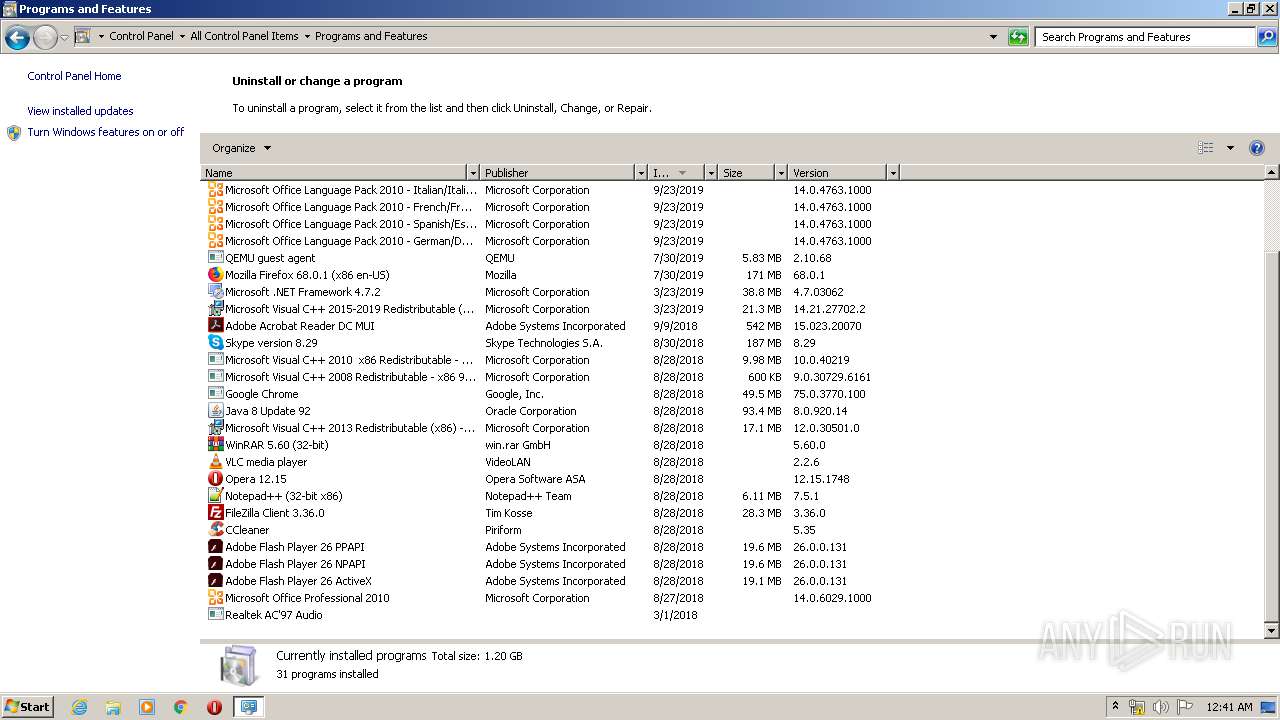Open Control Panel Home link
Image resolution: width=1280 pixels, height=720 pixels.
74,76
